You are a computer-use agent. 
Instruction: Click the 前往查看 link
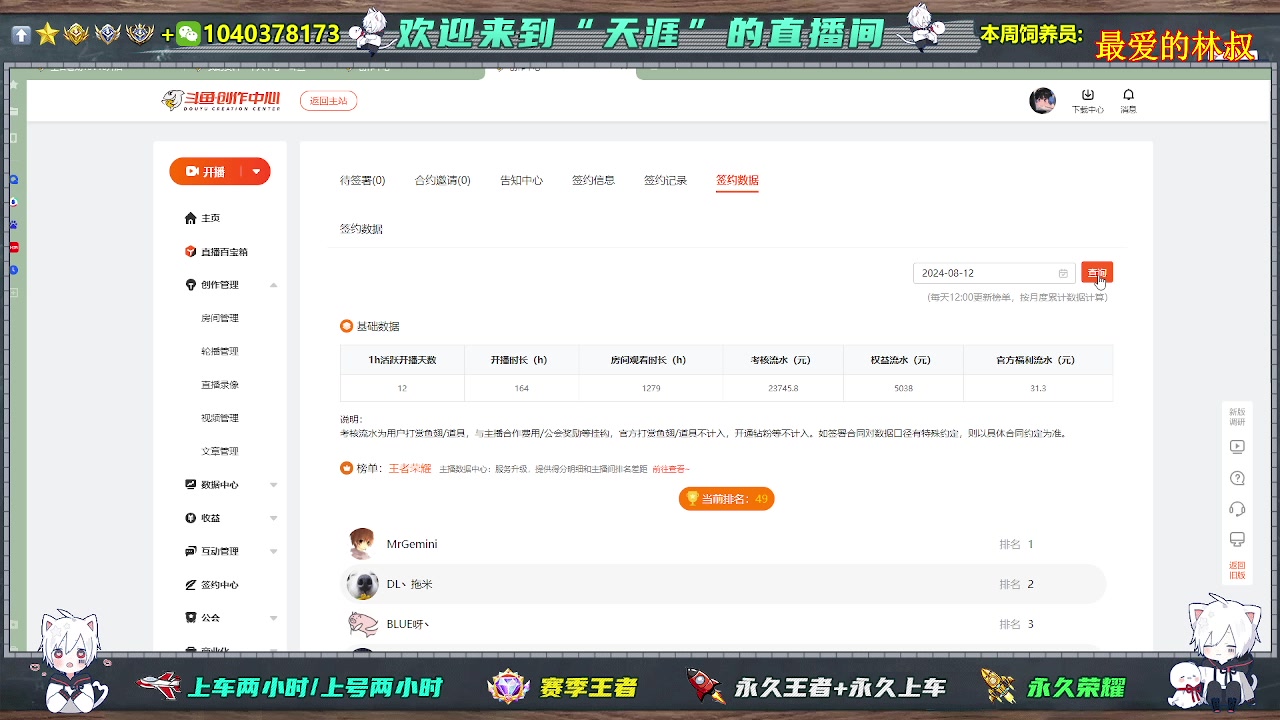click(671, 469)
